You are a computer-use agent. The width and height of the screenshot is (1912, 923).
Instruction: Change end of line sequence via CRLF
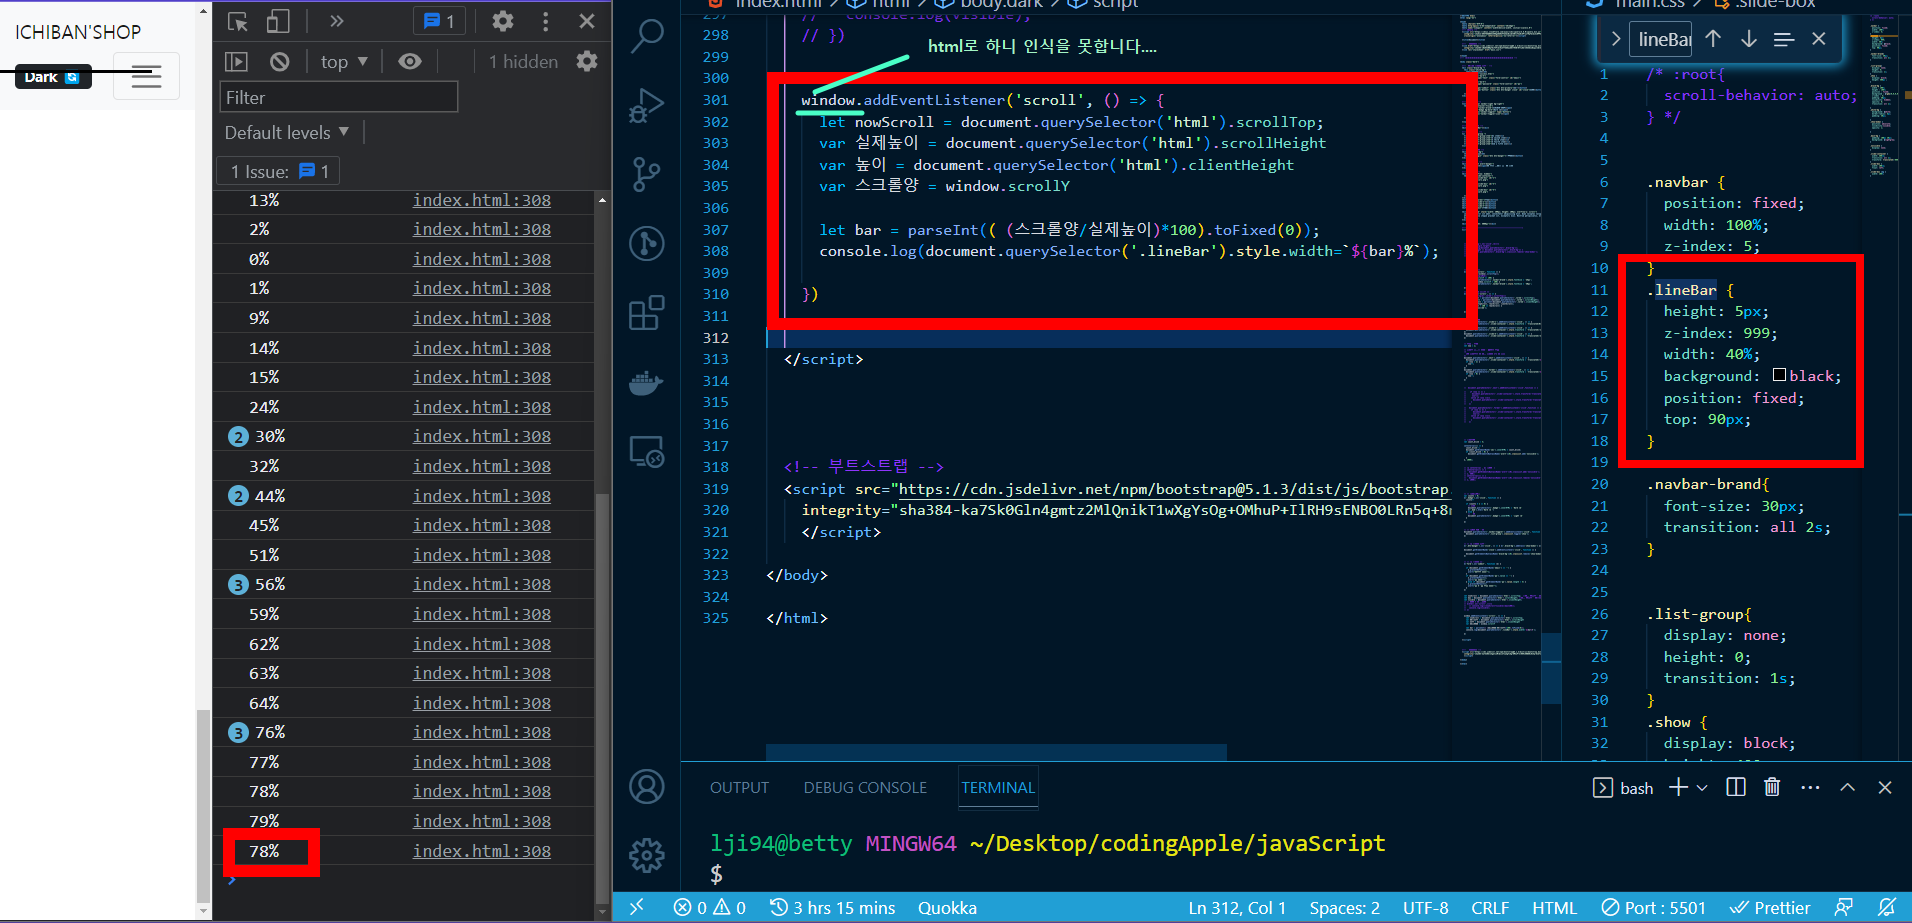tap(1490, 907)
